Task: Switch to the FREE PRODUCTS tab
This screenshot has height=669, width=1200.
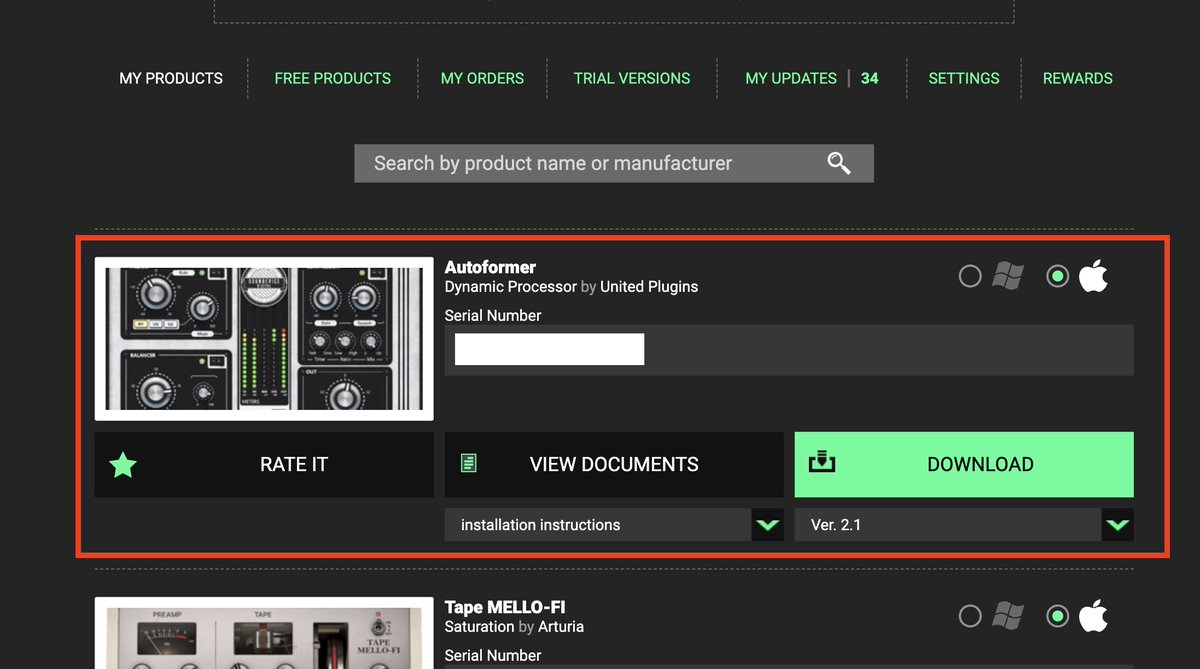Action: pyautogui.click(x=333, y=78)
